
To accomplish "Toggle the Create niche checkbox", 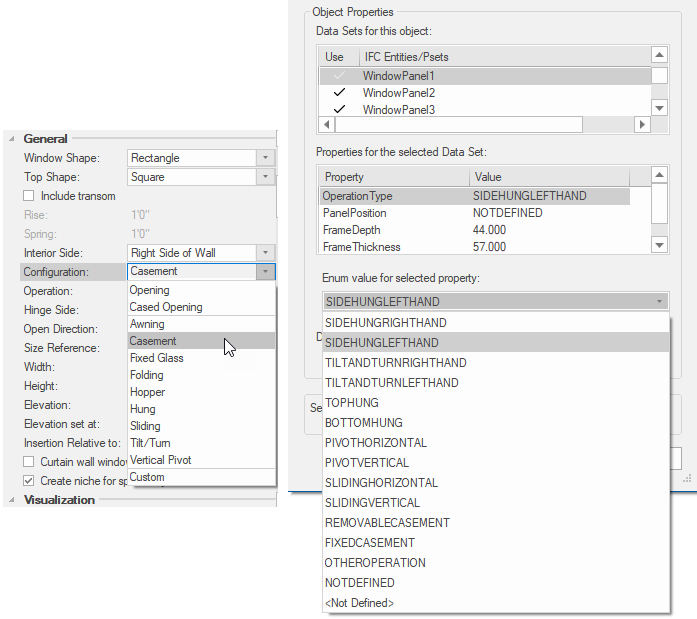I will pyautogui.click(x=29, y=481).
